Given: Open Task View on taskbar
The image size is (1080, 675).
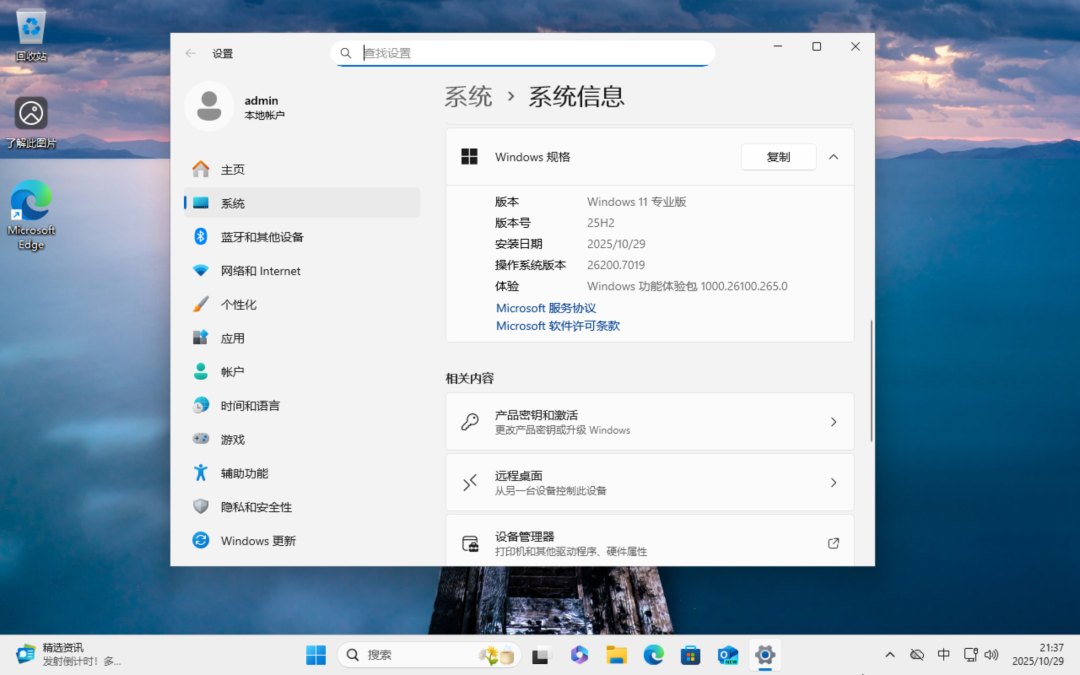Looking at the screenshot, I should pyautogui.click(x=541, y=654).
